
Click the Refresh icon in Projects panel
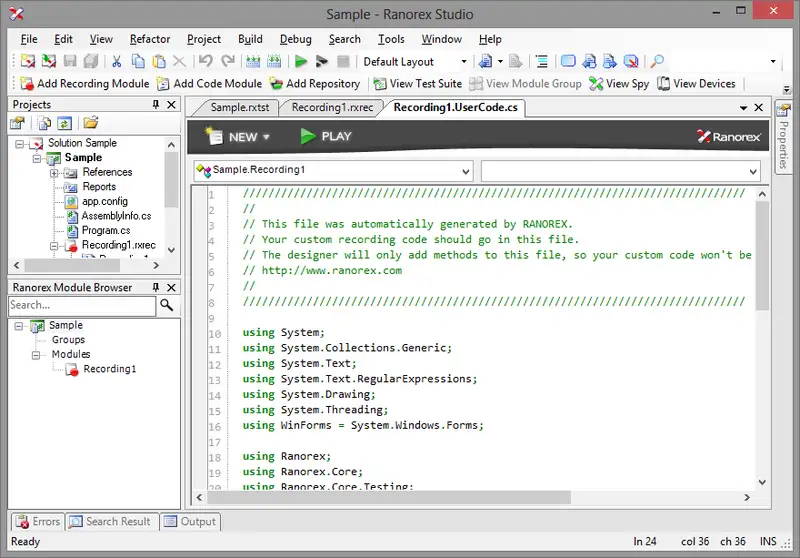(64, 123)
